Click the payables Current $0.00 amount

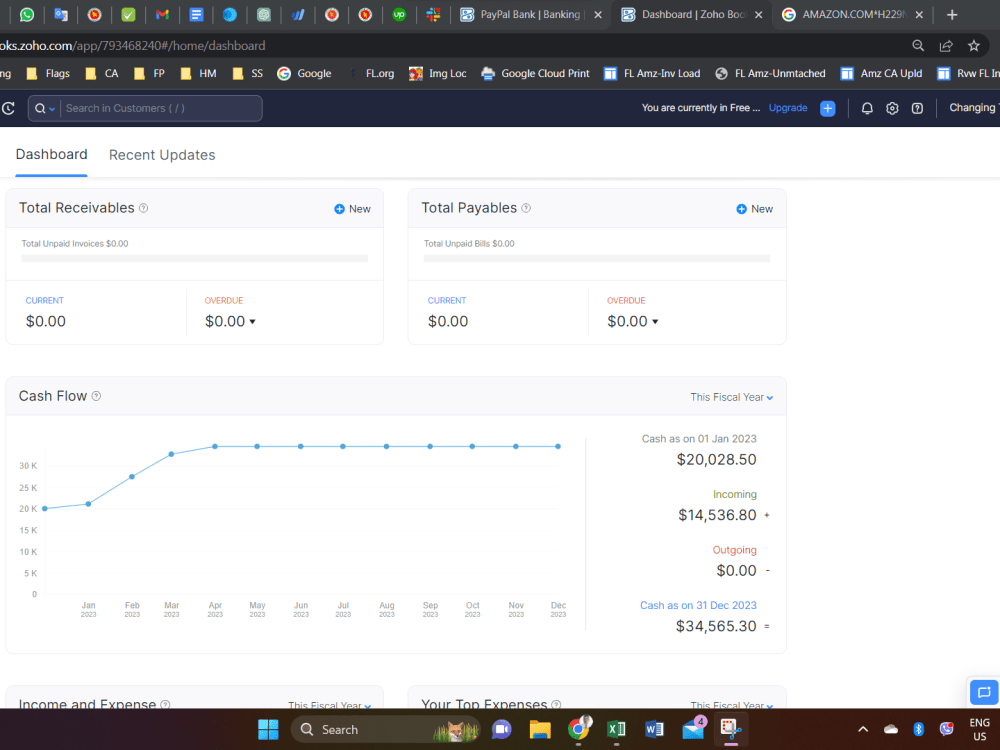pos(448,321)
